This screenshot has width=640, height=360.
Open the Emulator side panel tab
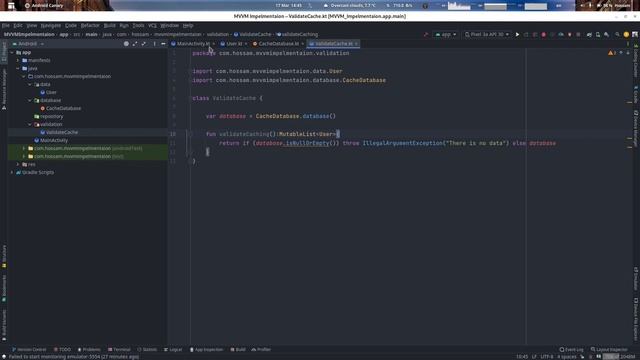tap(636, 278)
